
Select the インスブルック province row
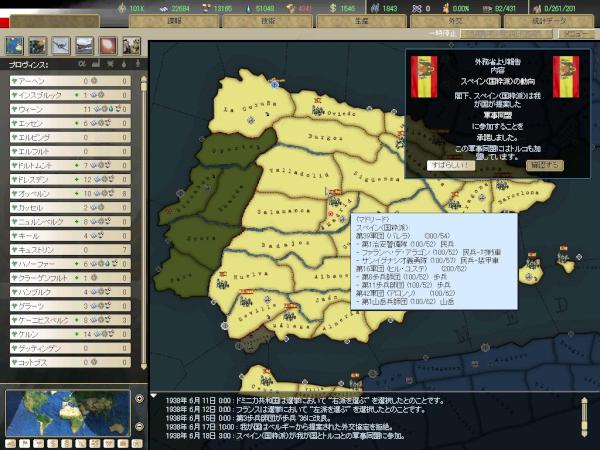click(x=70, y=95)
